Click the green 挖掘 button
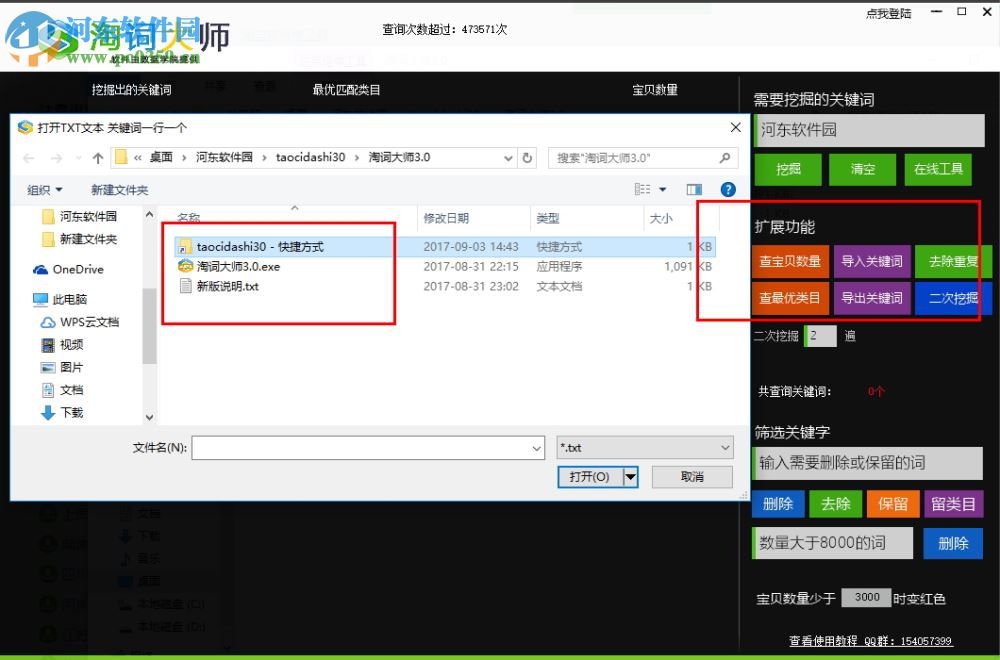The height and width of the screenshot is (660, 1000). tap(787, 169)
